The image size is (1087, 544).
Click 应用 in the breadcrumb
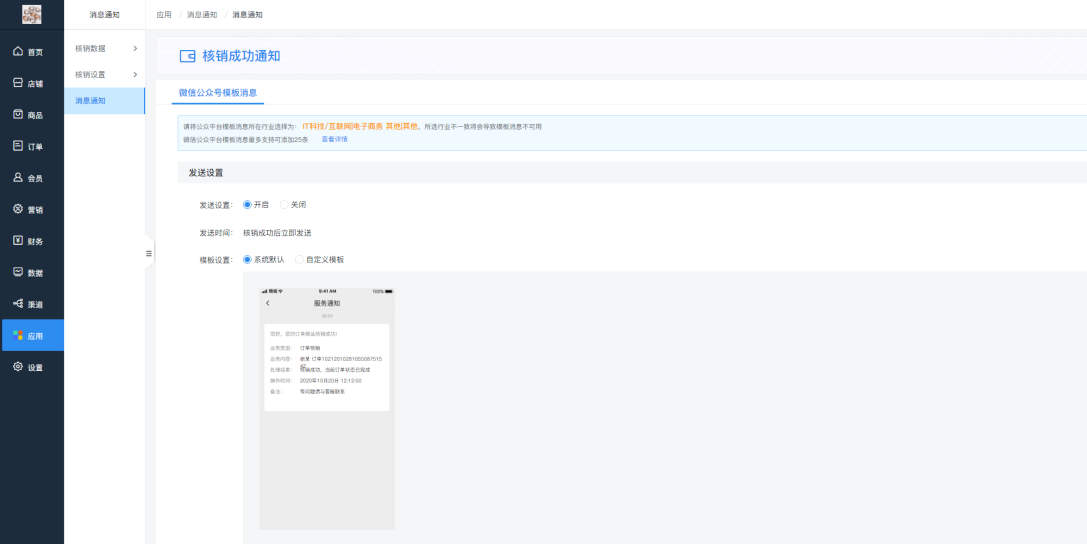coord(164,15)
